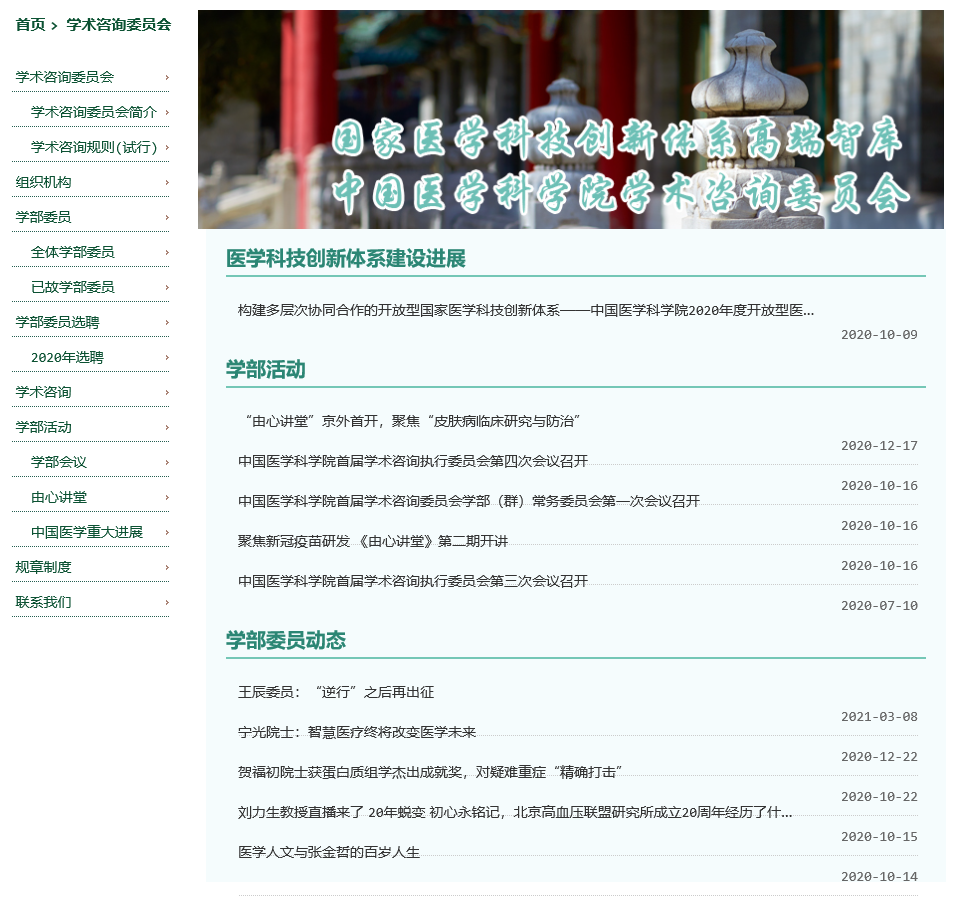Screen dimensions: 966x909
Task: Click arrow icon beside 学术咨询委员会 sidebar item
Action: click(x=167, y=77)
